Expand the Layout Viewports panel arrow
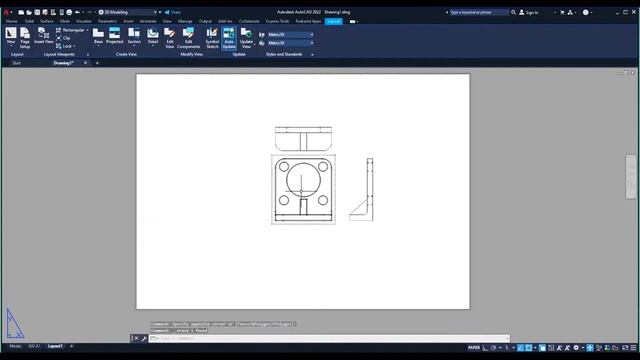 (x=88, y=54)
